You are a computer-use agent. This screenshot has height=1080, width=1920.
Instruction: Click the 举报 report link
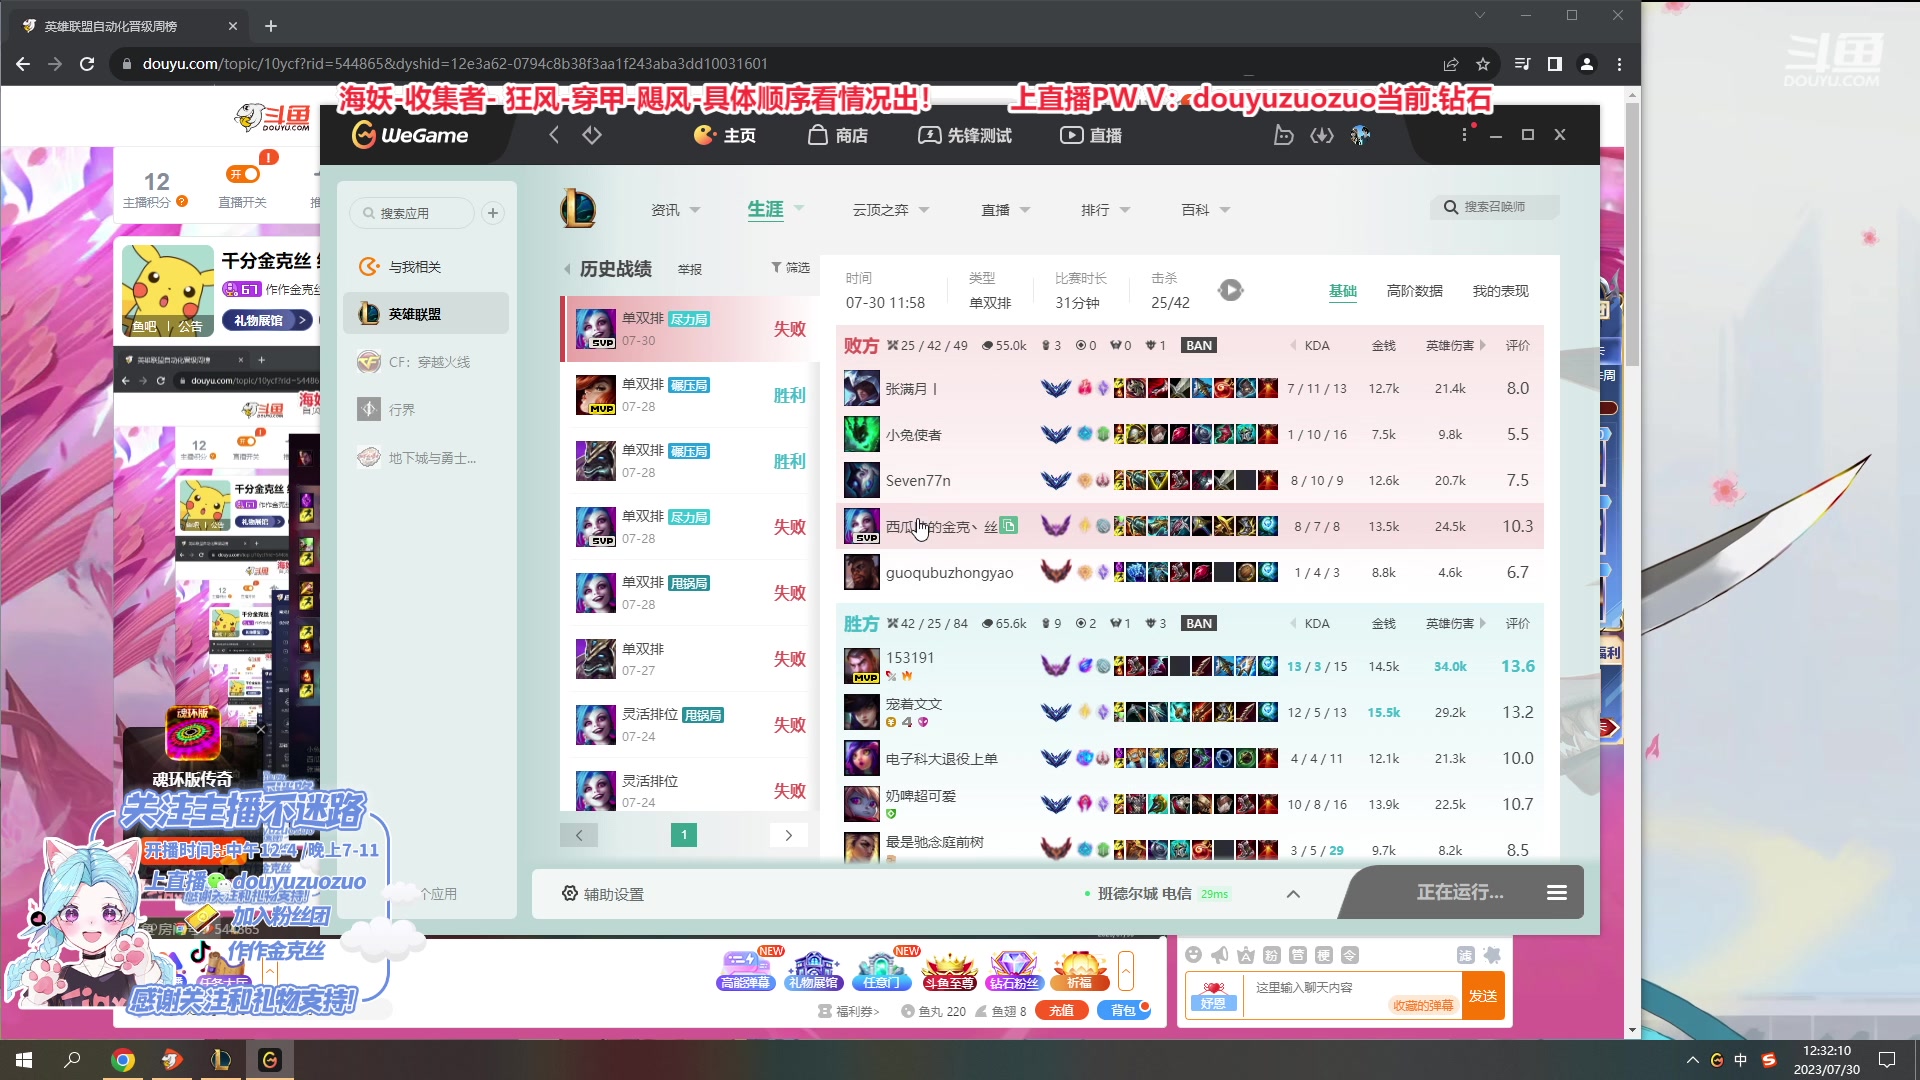tap(690, 269)
